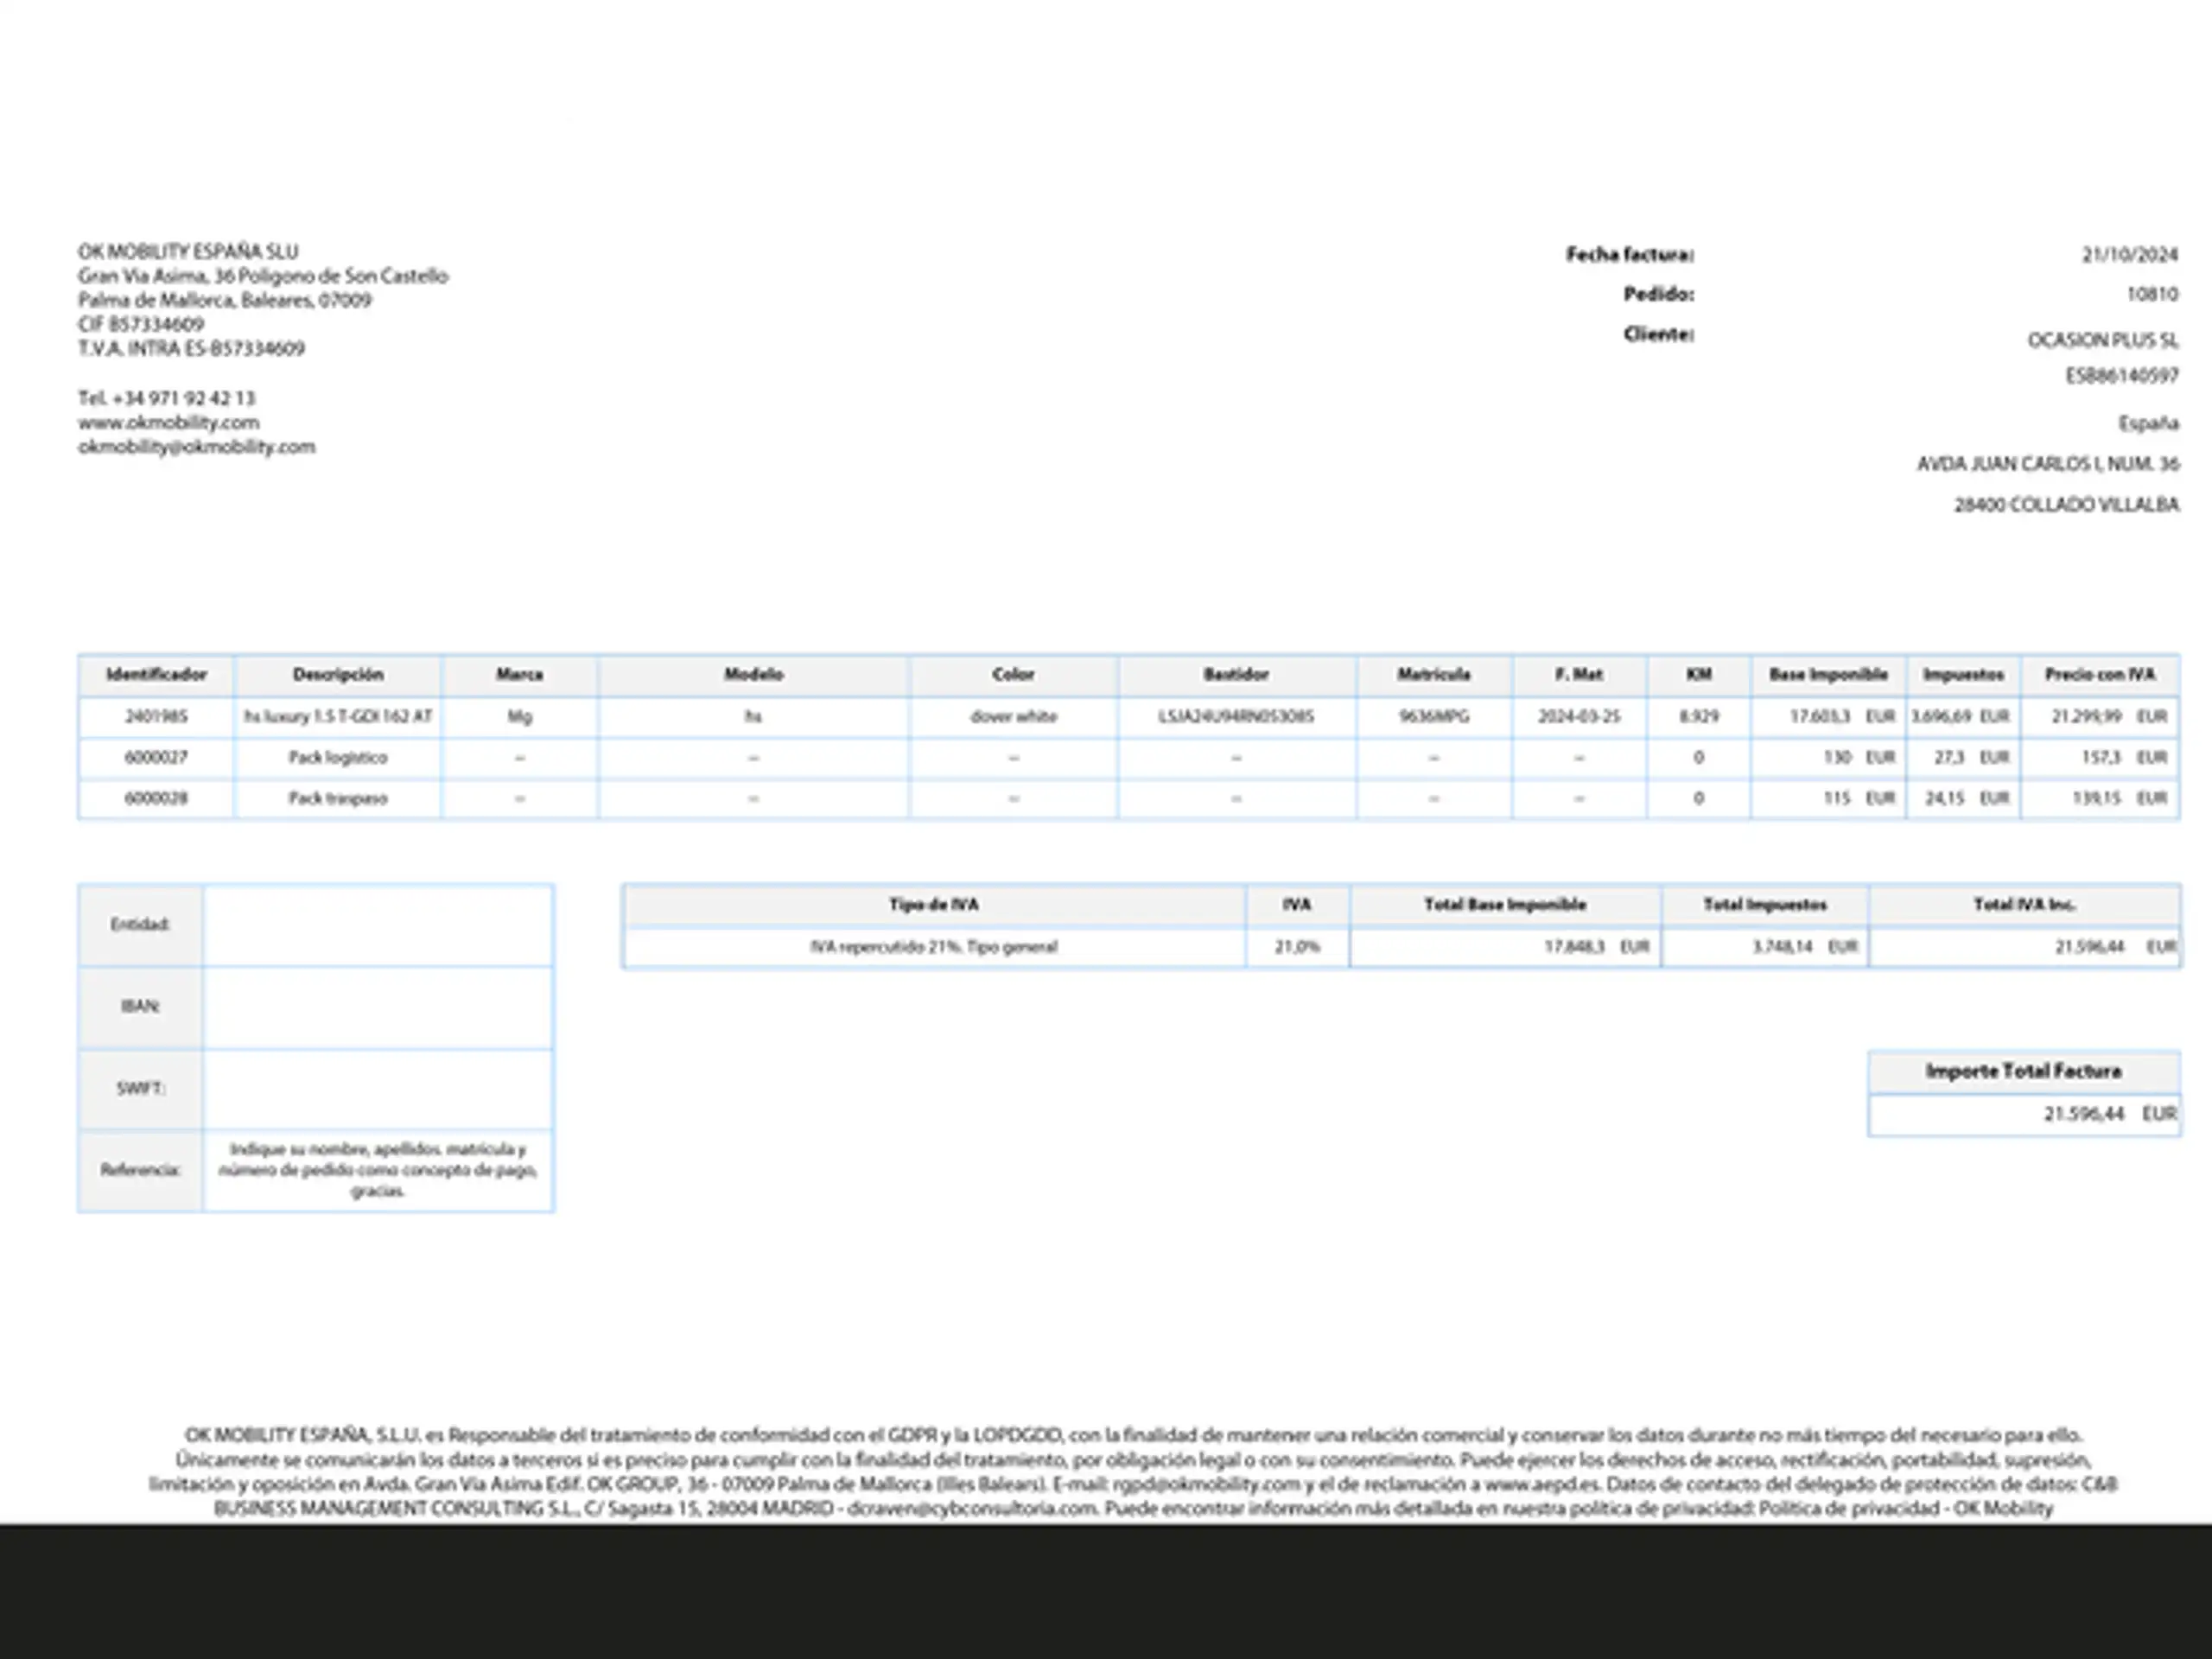Click the 'Impuestos' column header
Screen dimensions: 2212x1659
pyautogui.click(x=1963, y=675)
